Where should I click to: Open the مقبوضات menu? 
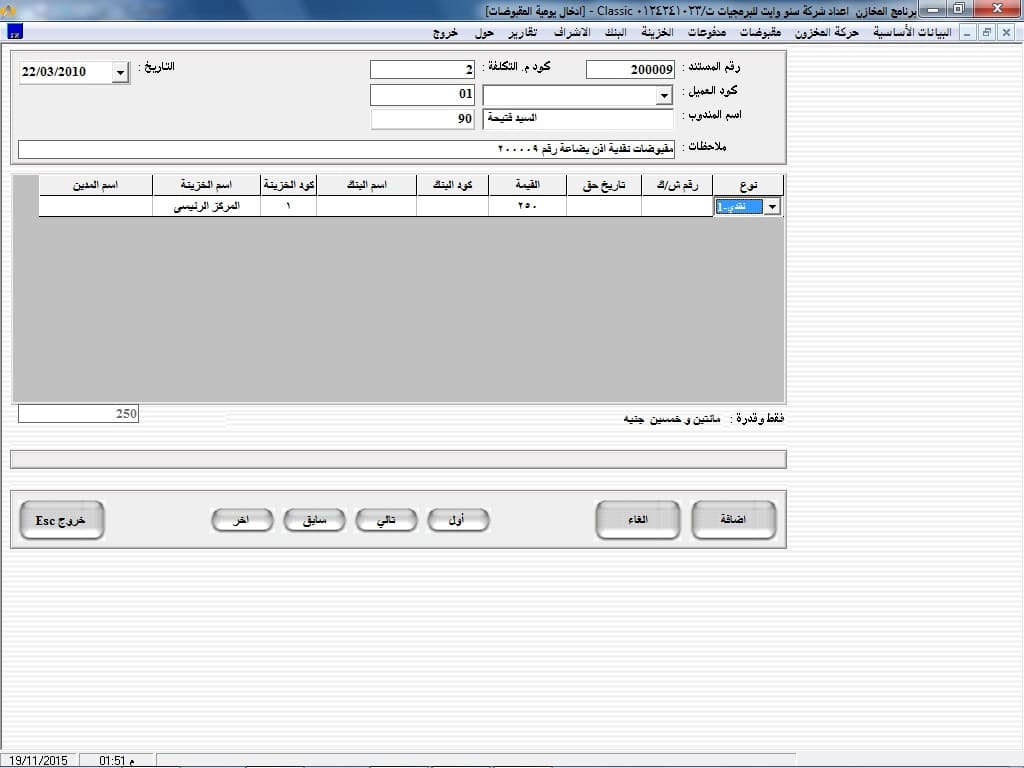760,33
